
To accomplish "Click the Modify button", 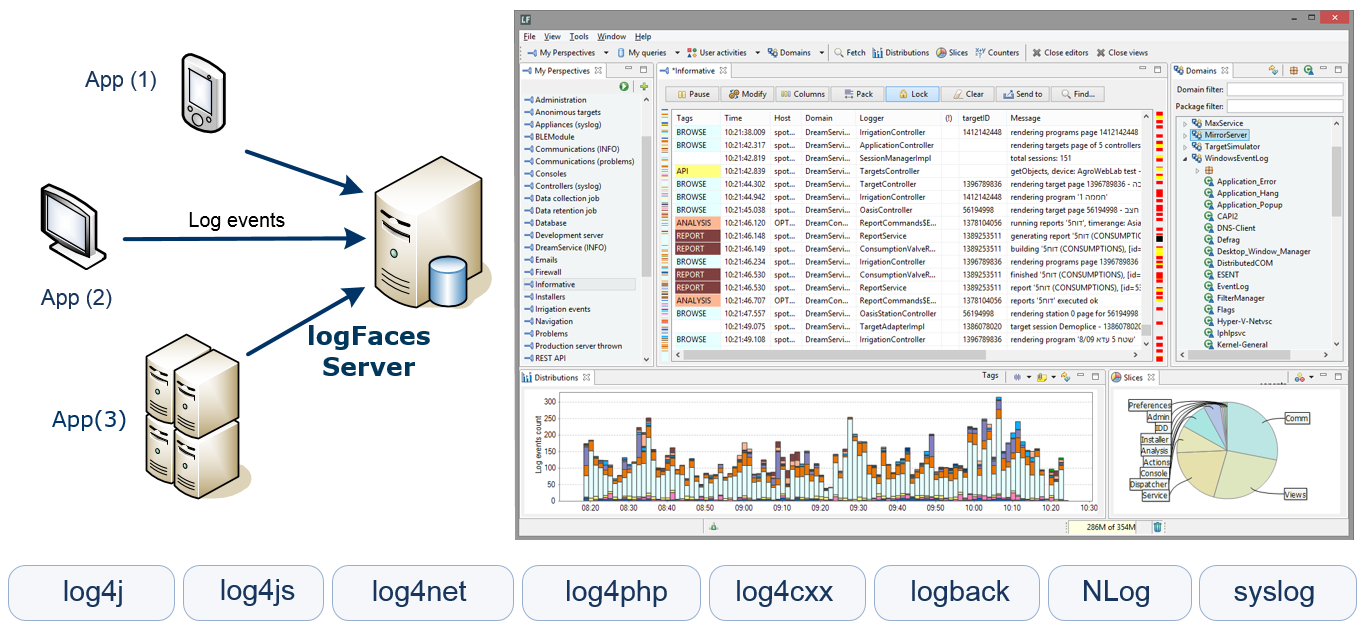I will tap(747, 94).
